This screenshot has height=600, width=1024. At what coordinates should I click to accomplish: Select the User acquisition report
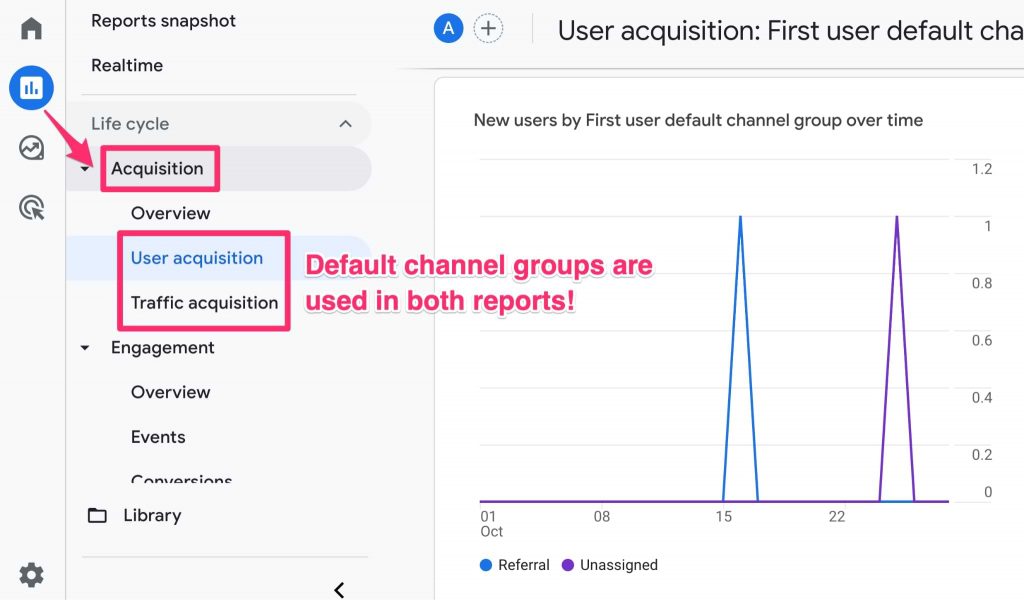point(199,257)
